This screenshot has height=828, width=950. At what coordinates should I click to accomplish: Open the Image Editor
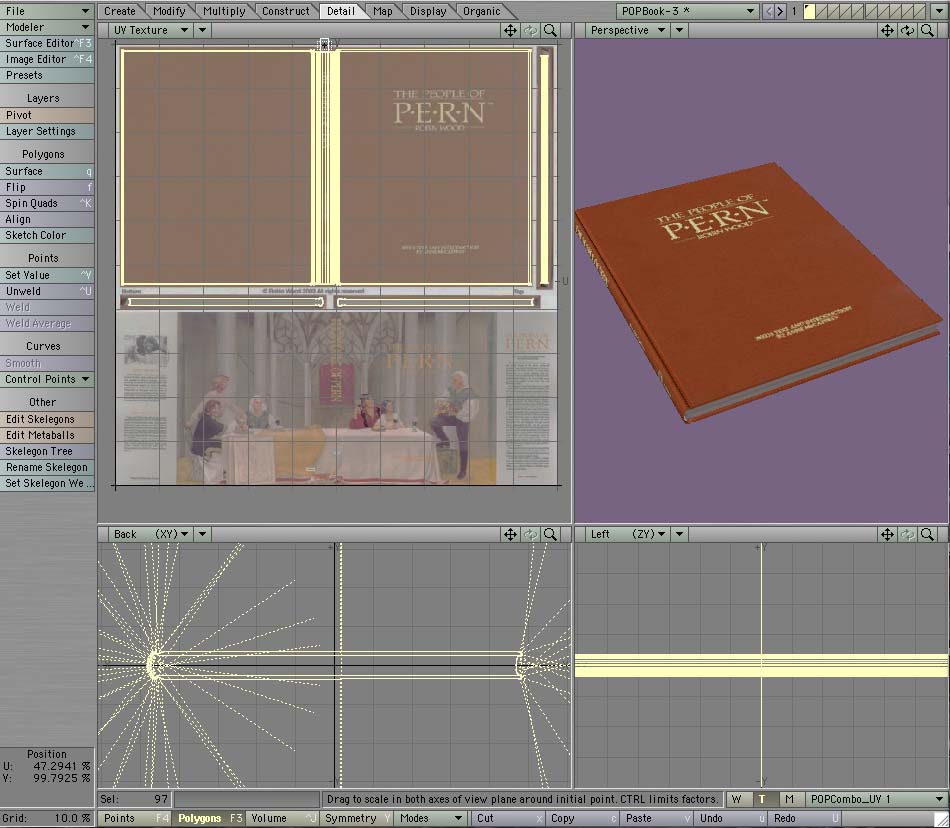[x=47, y=59]
